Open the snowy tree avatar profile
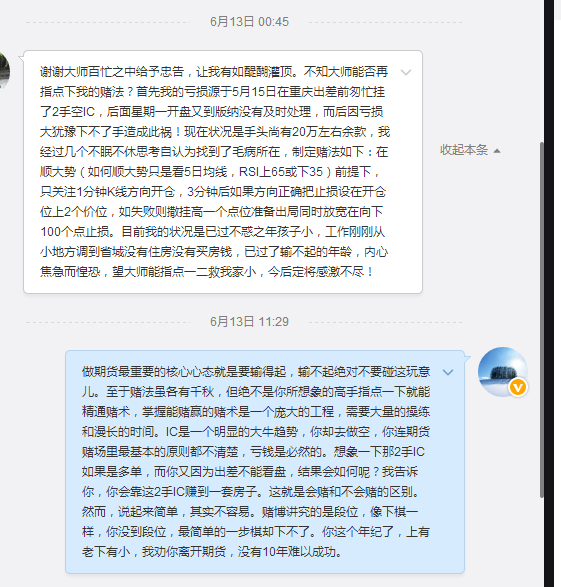561x587 pixels. coord(503,372)
